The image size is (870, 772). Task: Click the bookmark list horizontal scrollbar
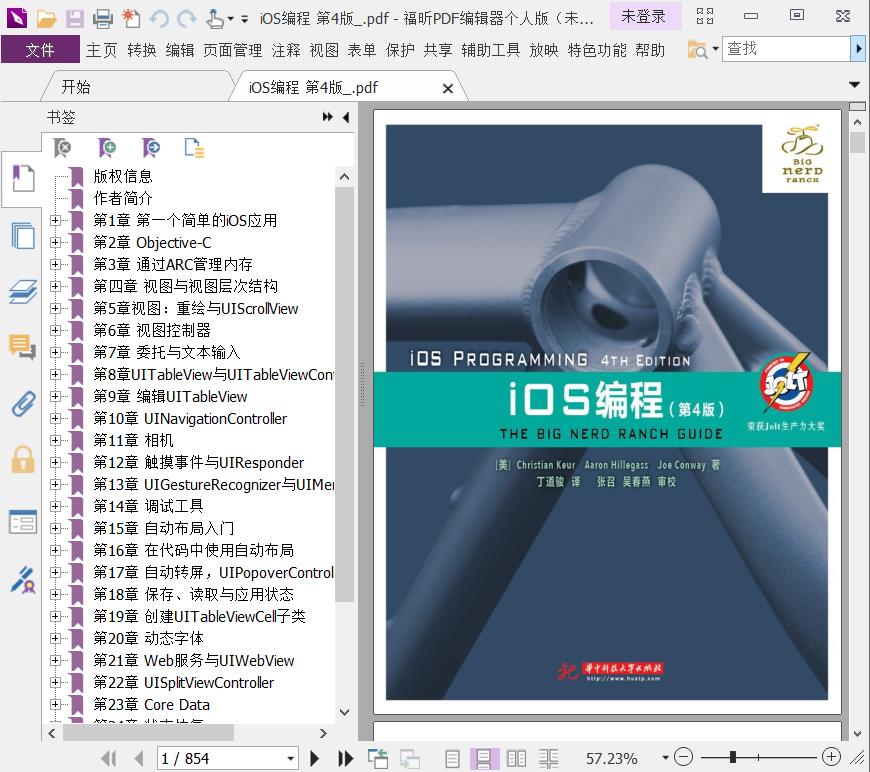(148, 733)
